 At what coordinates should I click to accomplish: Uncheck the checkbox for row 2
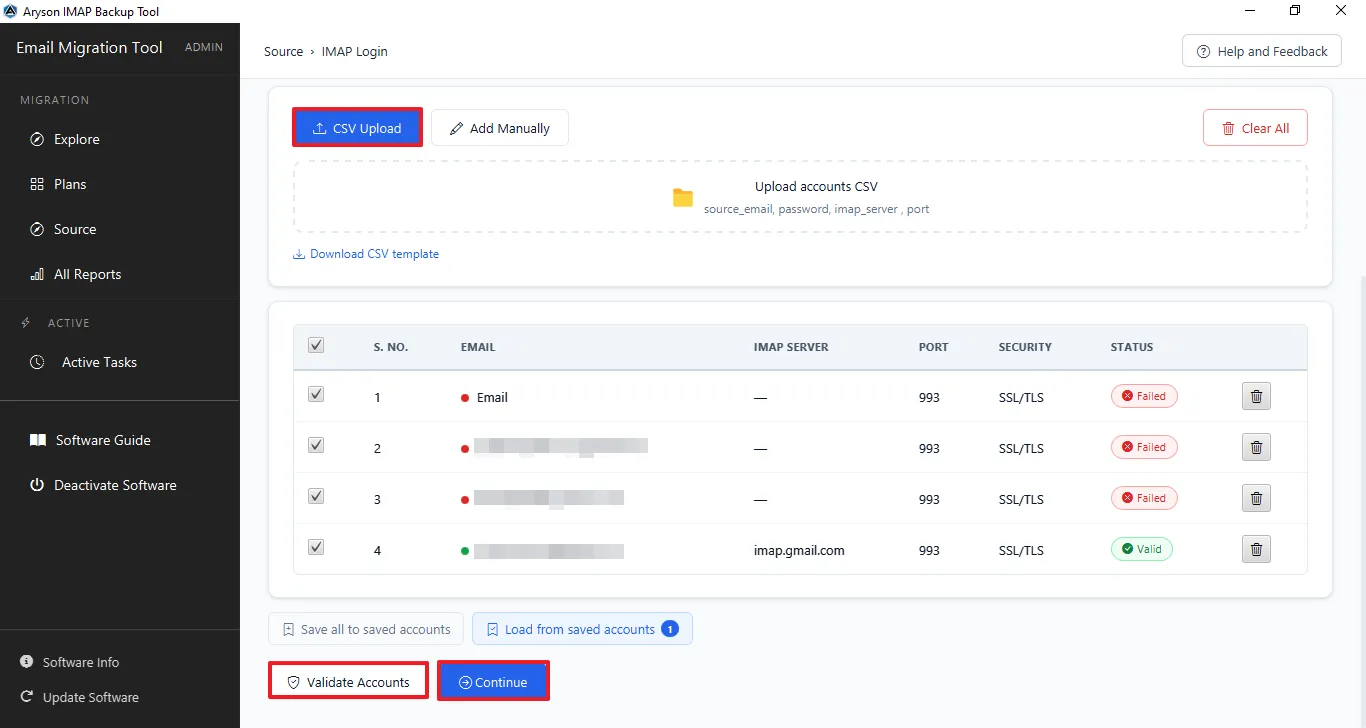316,446
